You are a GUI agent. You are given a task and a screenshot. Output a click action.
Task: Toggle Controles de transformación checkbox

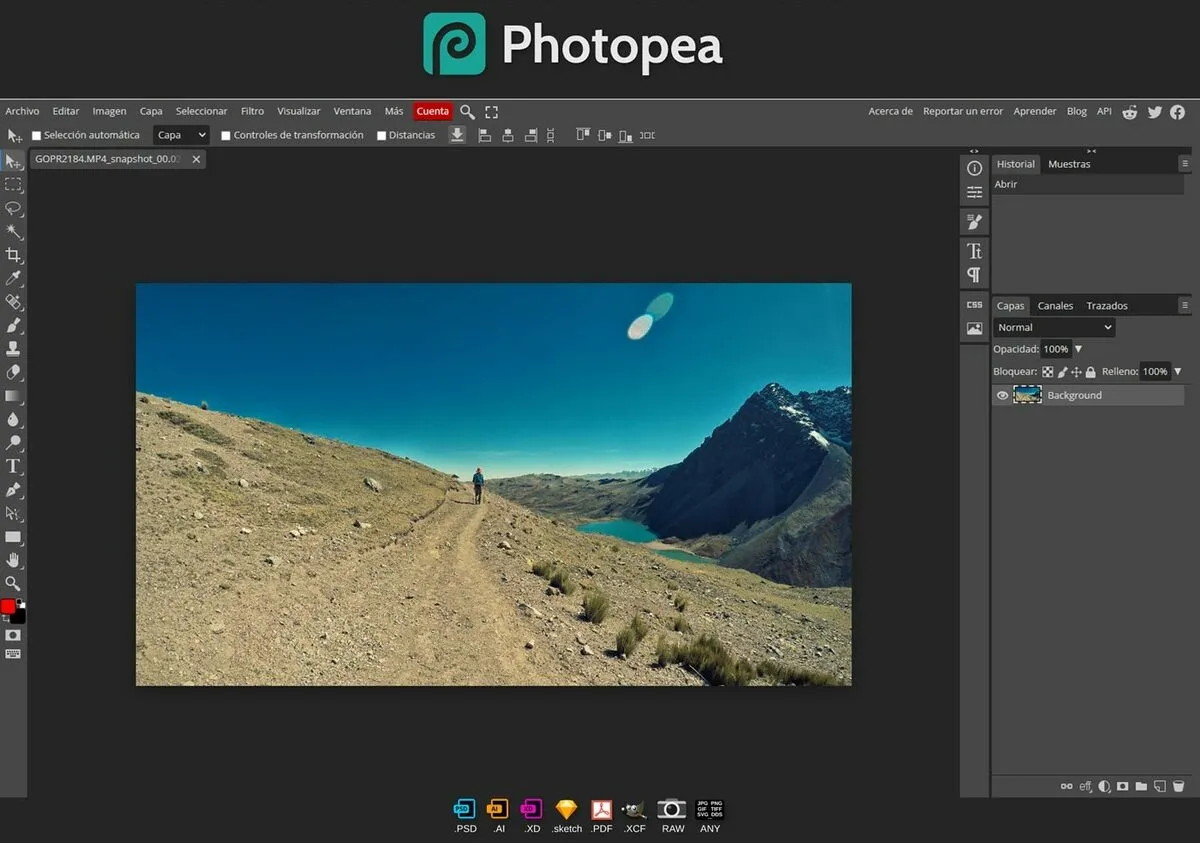226,136
